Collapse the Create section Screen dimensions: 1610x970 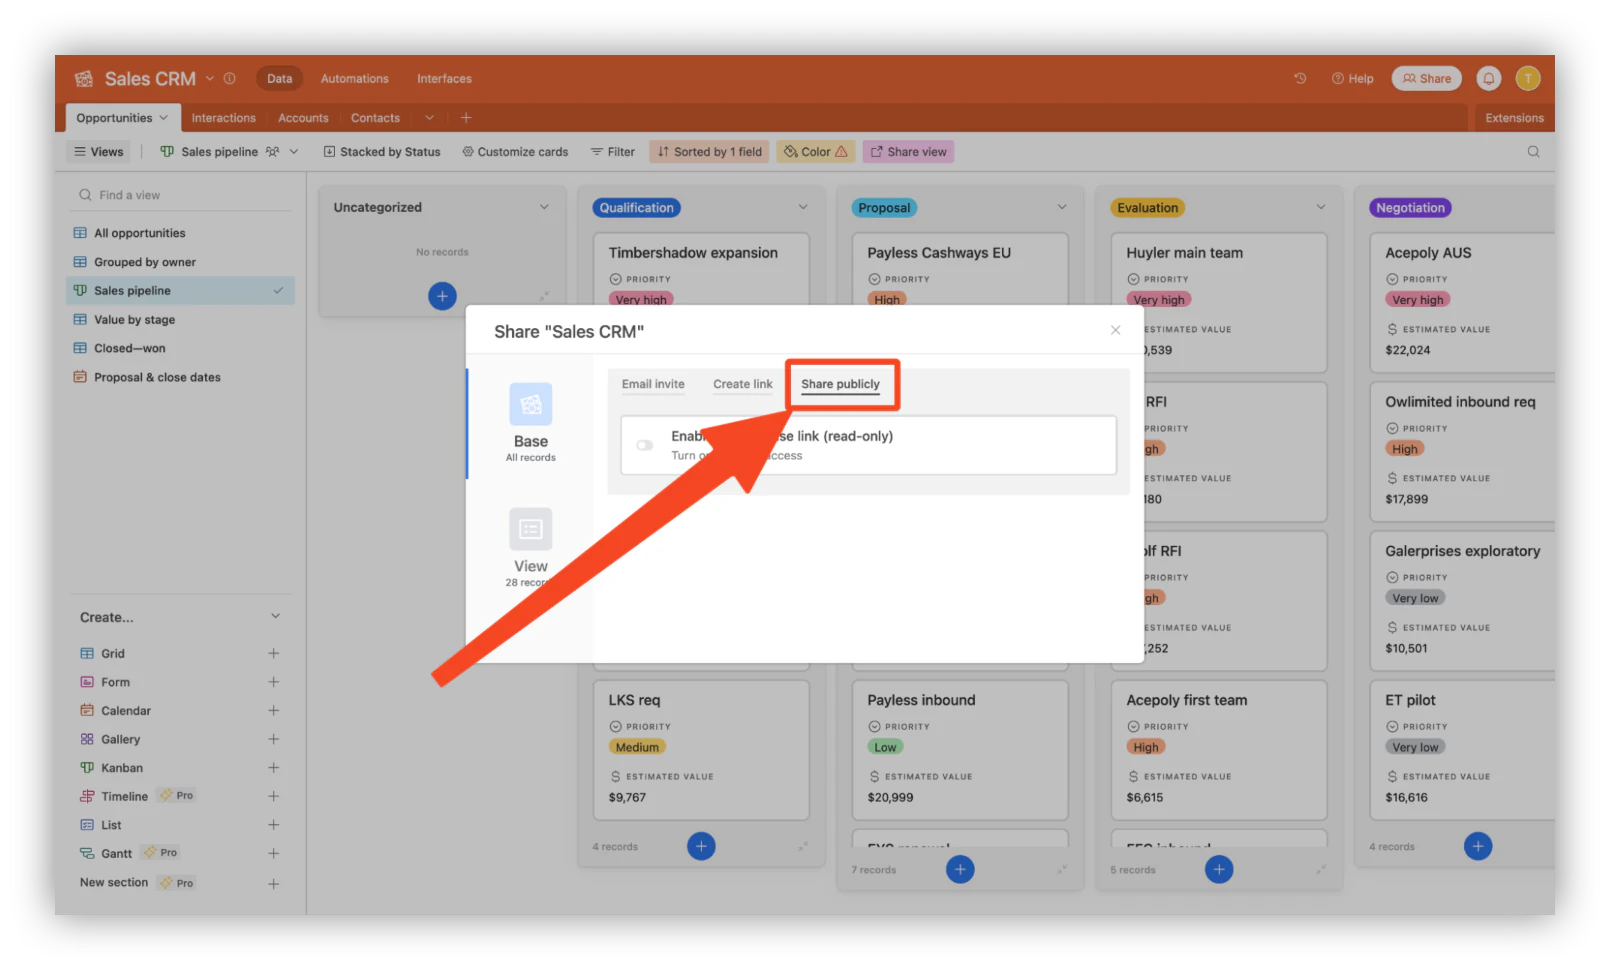[x=275, y=617]
